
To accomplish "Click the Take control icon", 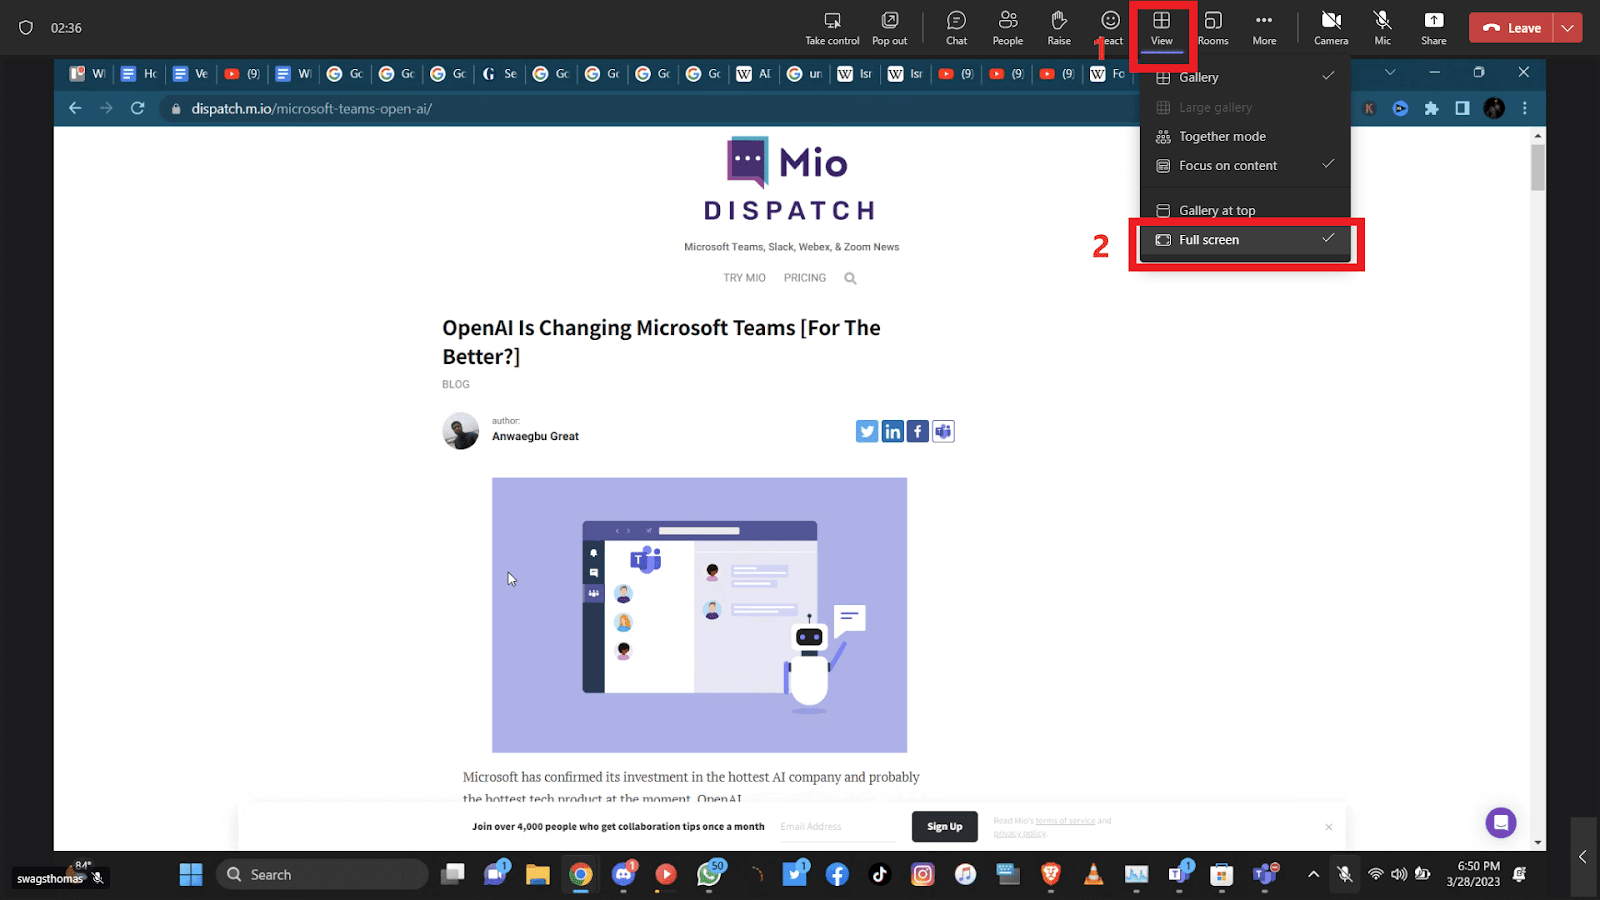I will coord(831,27).
